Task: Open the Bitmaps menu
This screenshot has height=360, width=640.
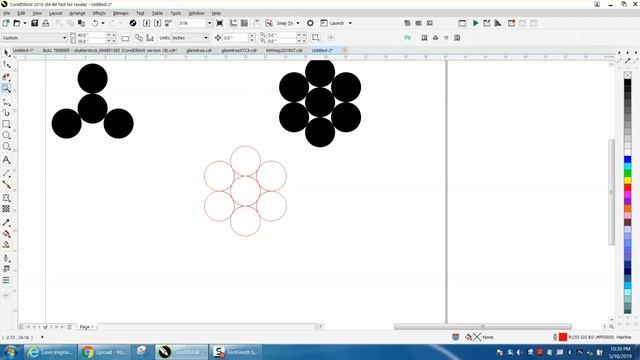Action: coord(121,13)
